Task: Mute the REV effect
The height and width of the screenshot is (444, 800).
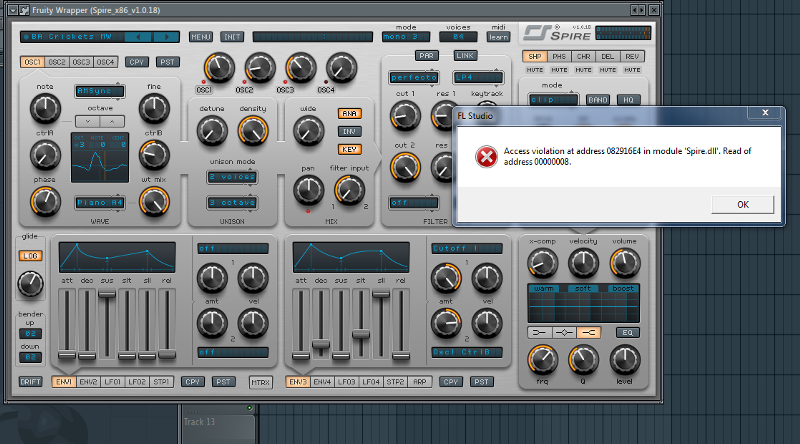Action: (632, 70)
